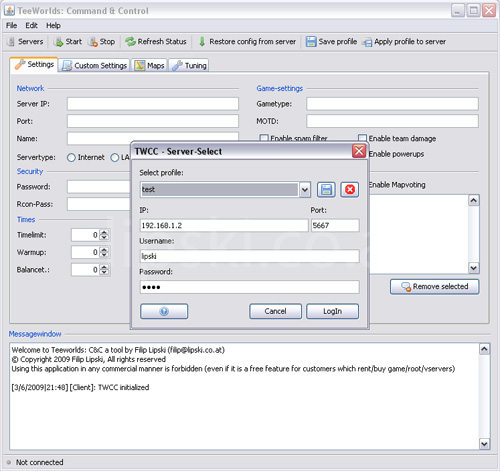
Task: Open the Servers toolbar button
Action: click(x=25, y=42)
